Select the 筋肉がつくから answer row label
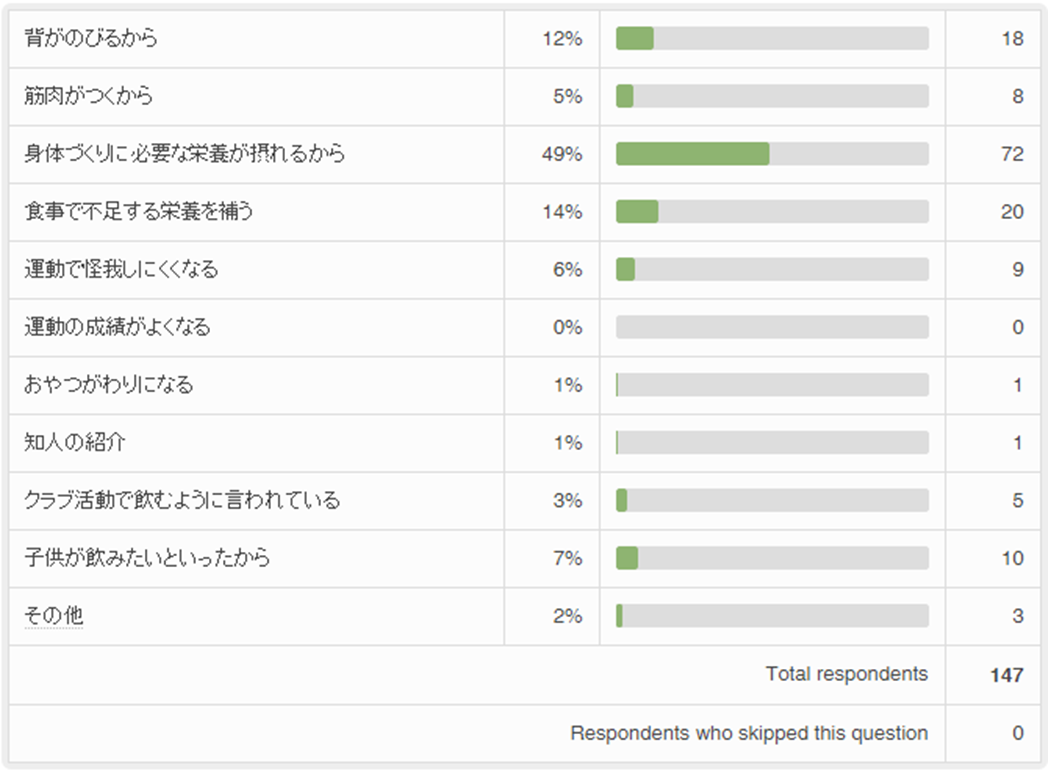Viewport: 1048px width, 771px height. (88, 97)
